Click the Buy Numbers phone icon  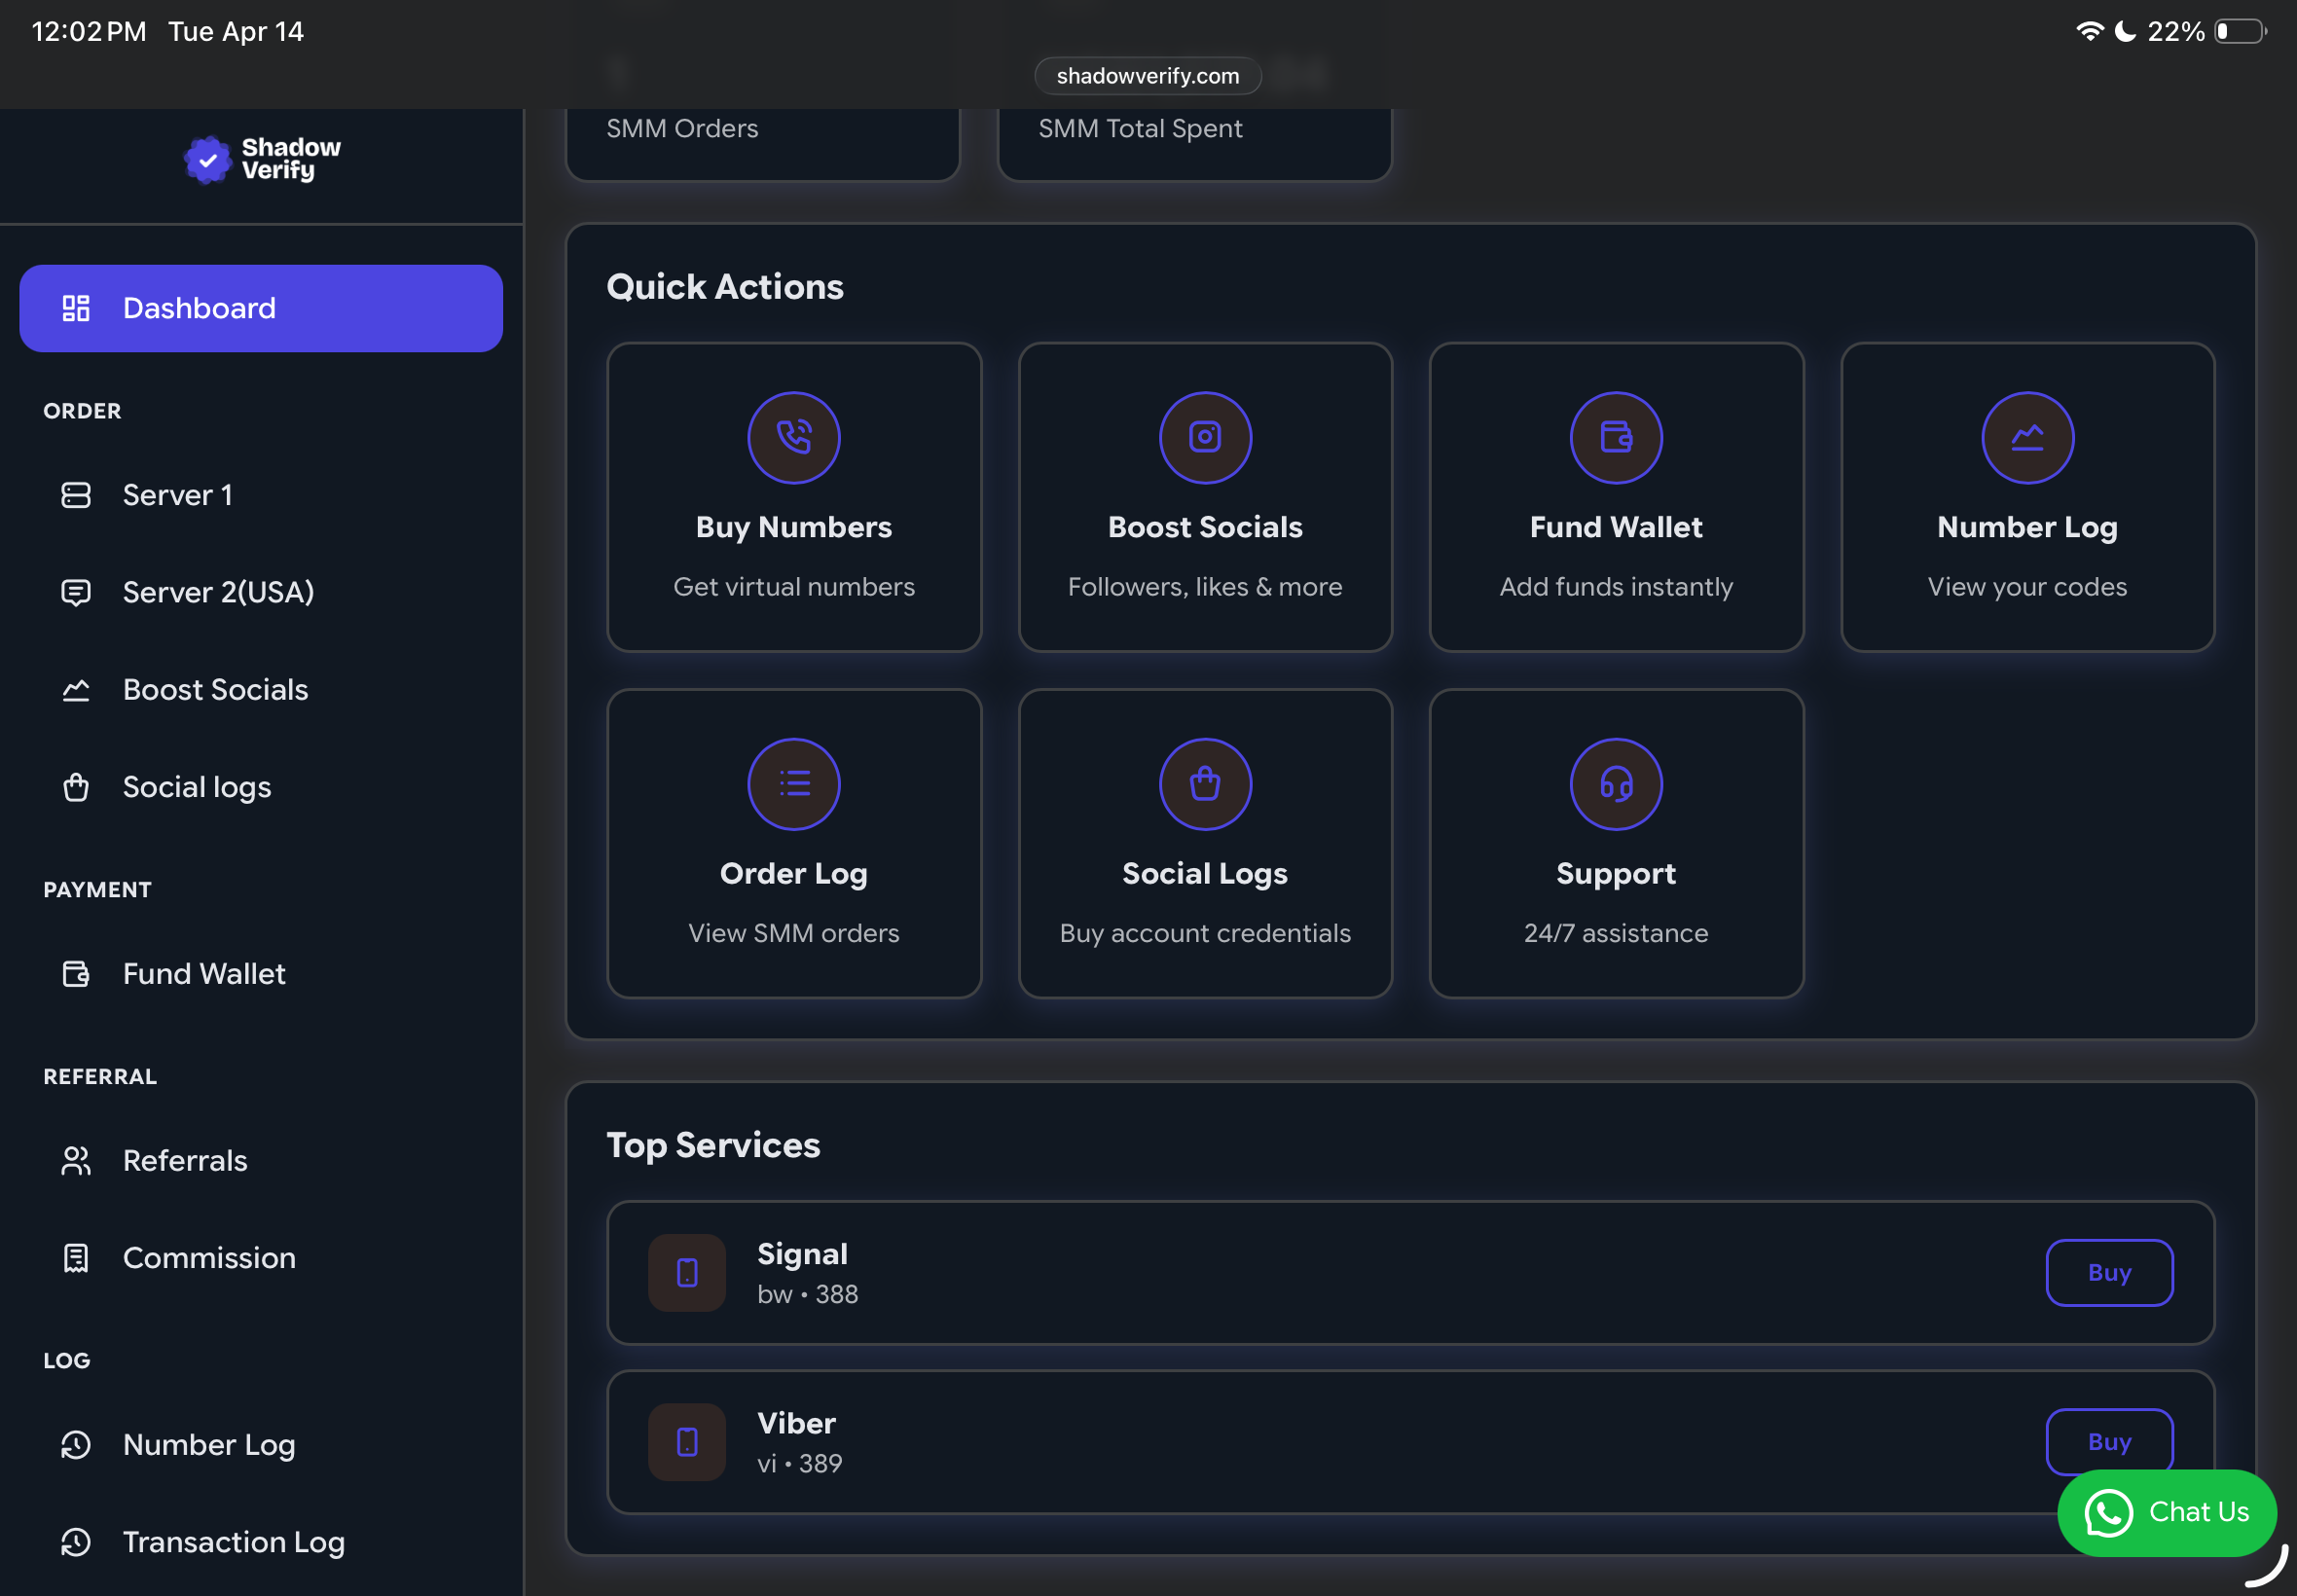pos(793,437)
